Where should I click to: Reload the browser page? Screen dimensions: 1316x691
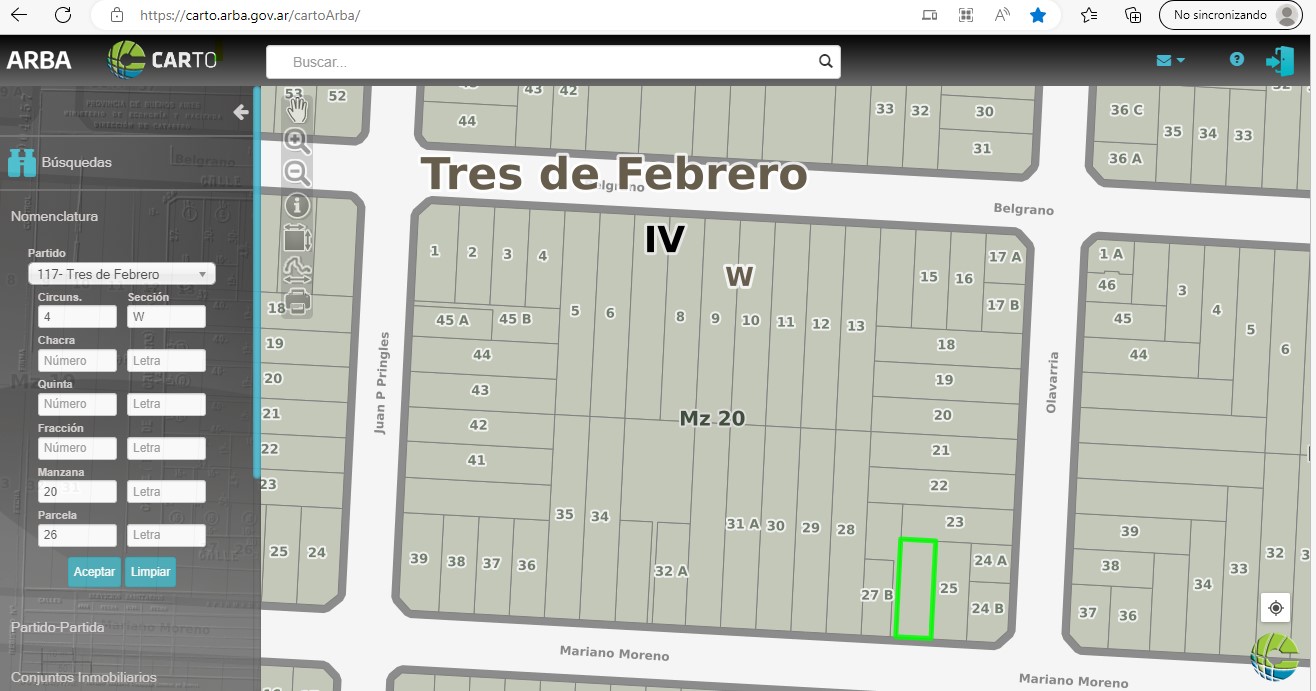[63, 15]
